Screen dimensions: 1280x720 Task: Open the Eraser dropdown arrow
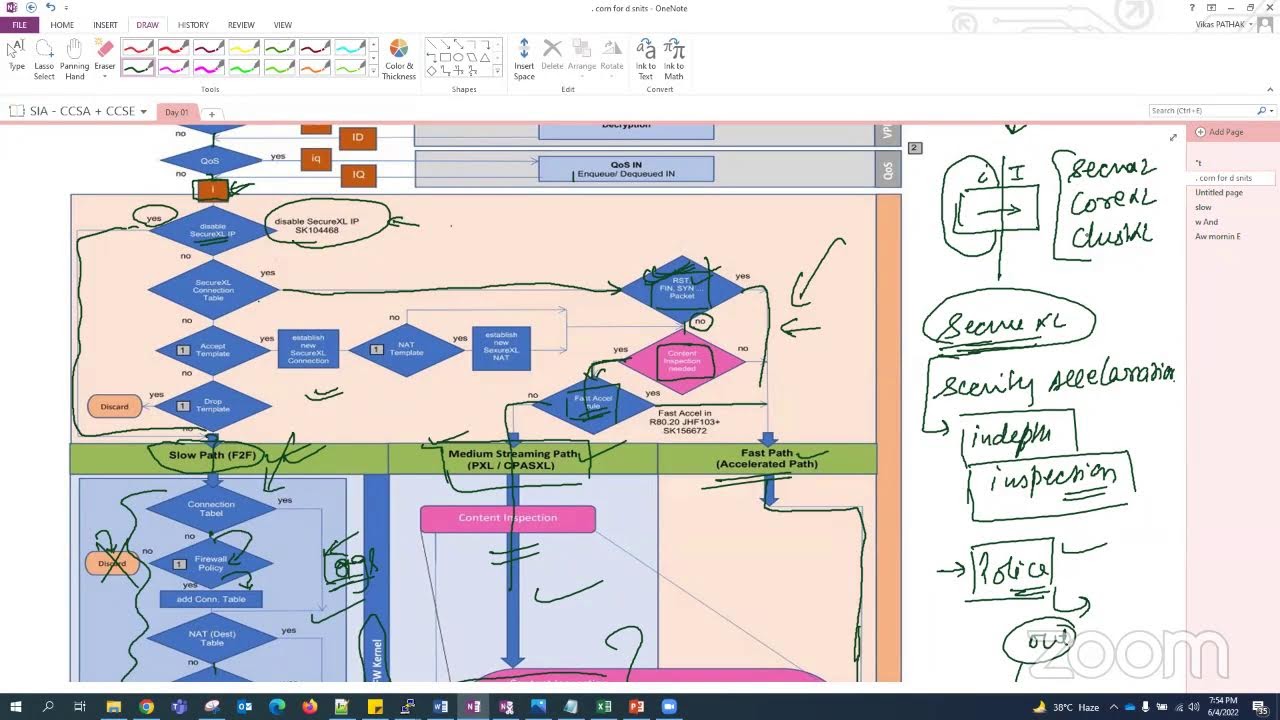104,77
